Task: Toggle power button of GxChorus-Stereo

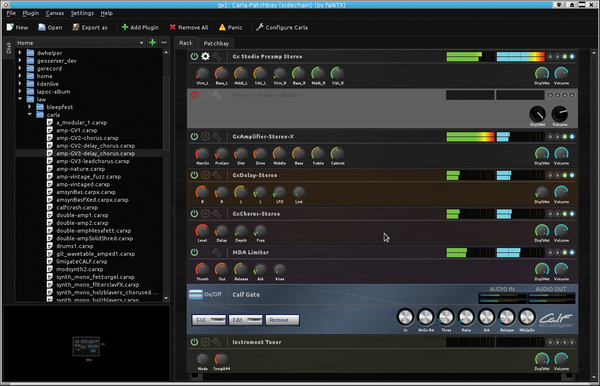Action: 194,213
